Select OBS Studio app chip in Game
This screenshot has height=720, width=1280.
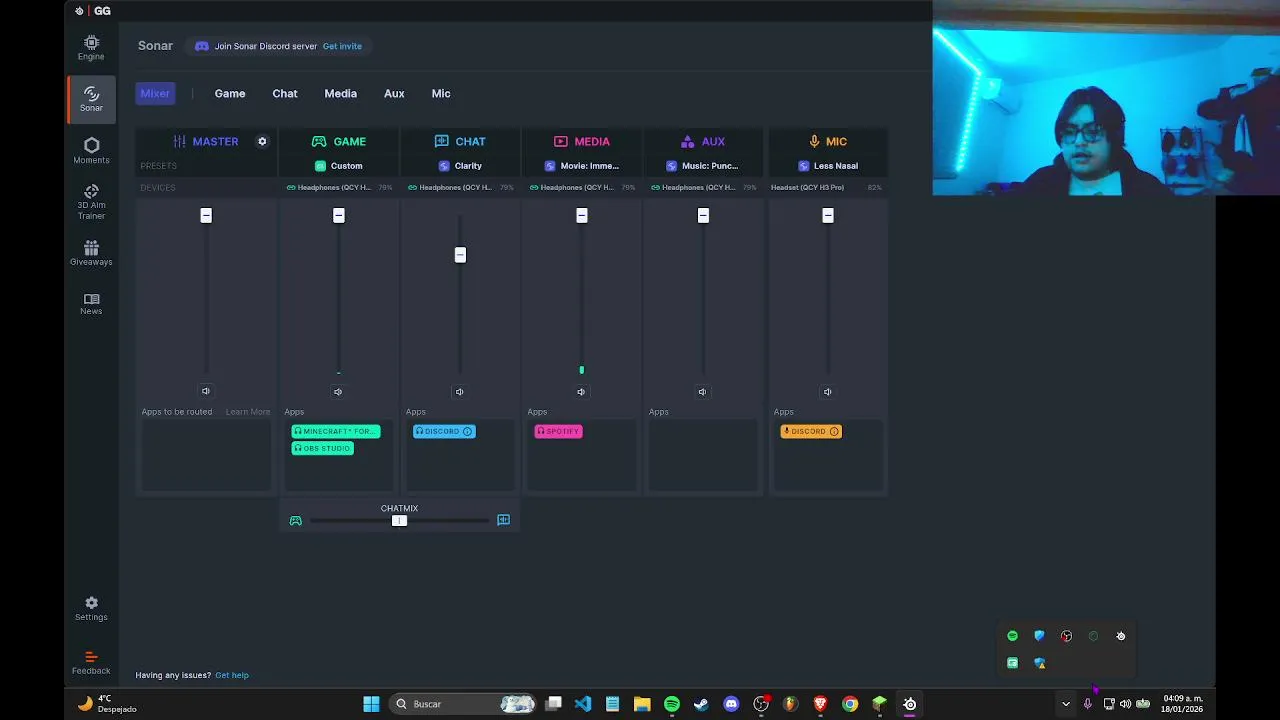tap(322, 448)
